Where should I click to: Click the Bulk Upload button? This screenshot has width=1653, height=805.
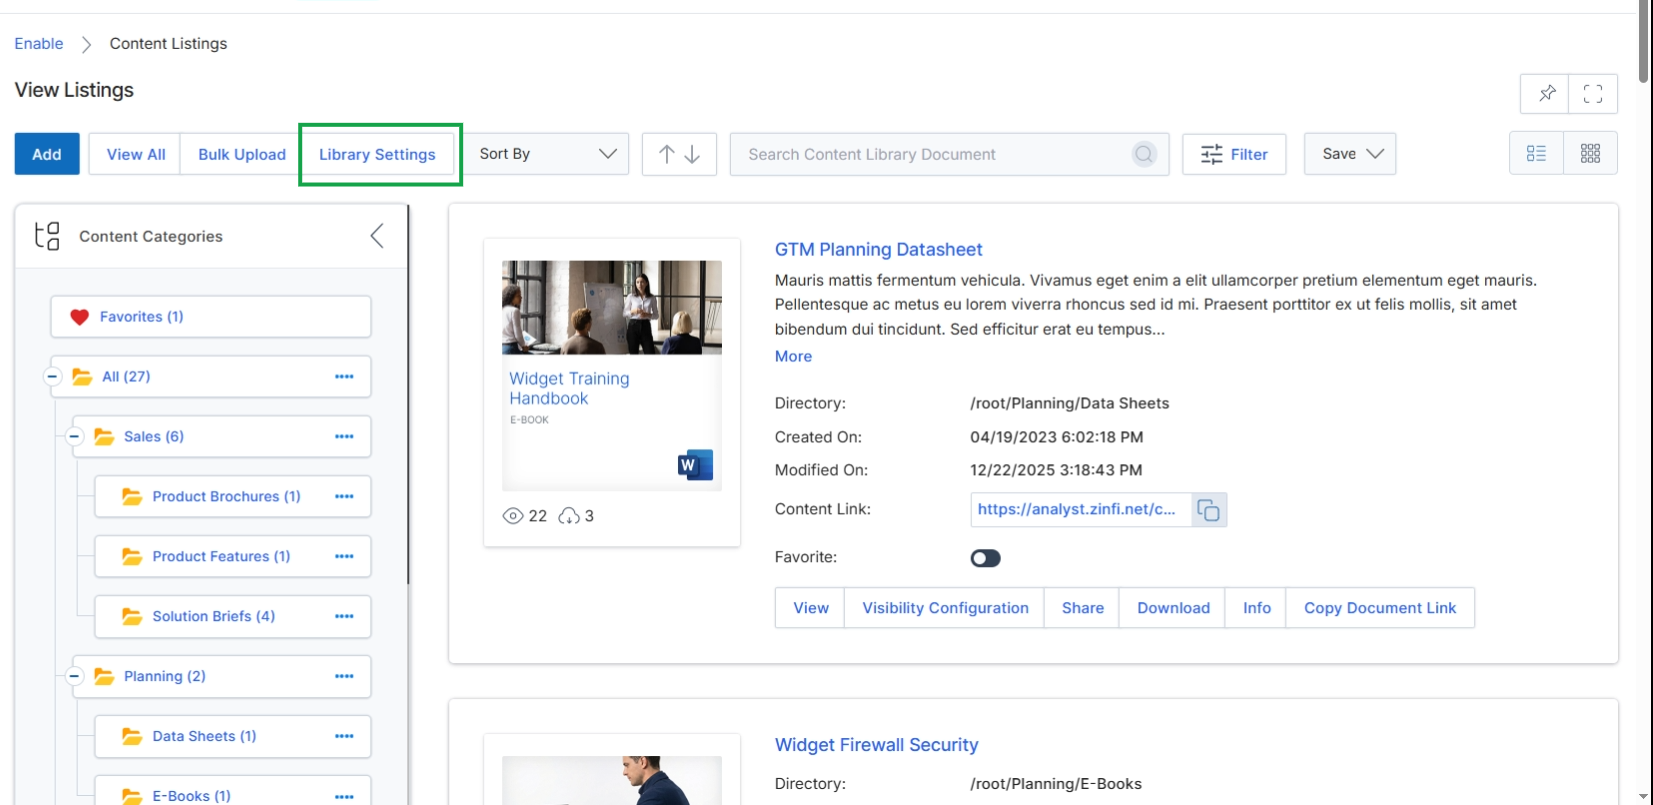[242, 154]
